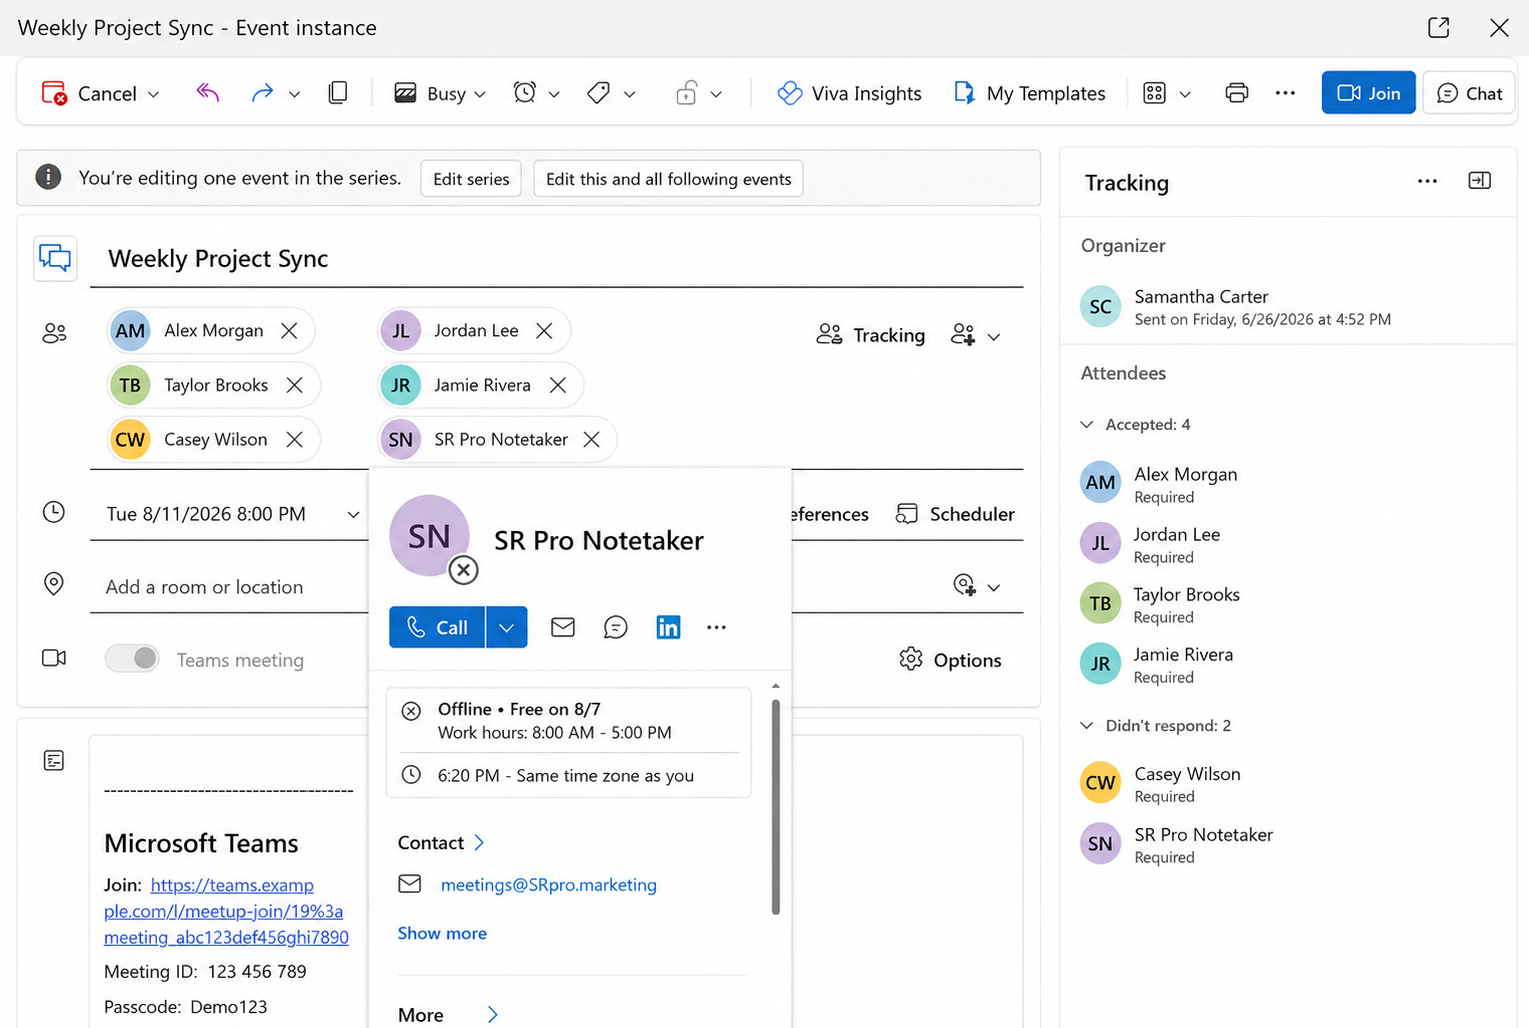
Task: Click the Call button in contact card
Action: point(437,627)
